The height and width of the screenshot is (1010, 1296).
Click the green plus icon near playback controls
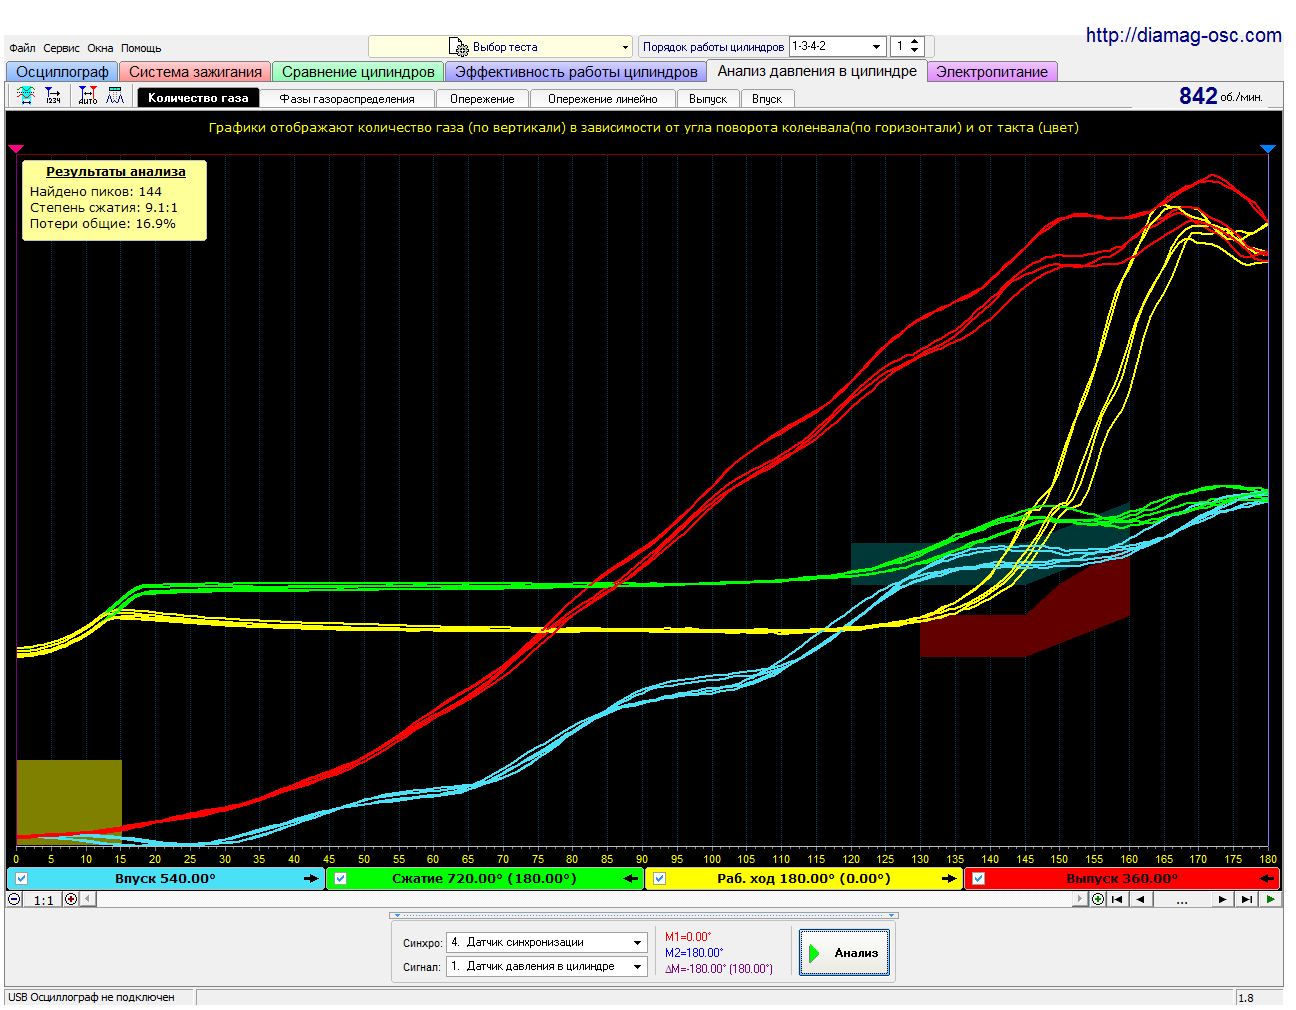pos(1098,899)
